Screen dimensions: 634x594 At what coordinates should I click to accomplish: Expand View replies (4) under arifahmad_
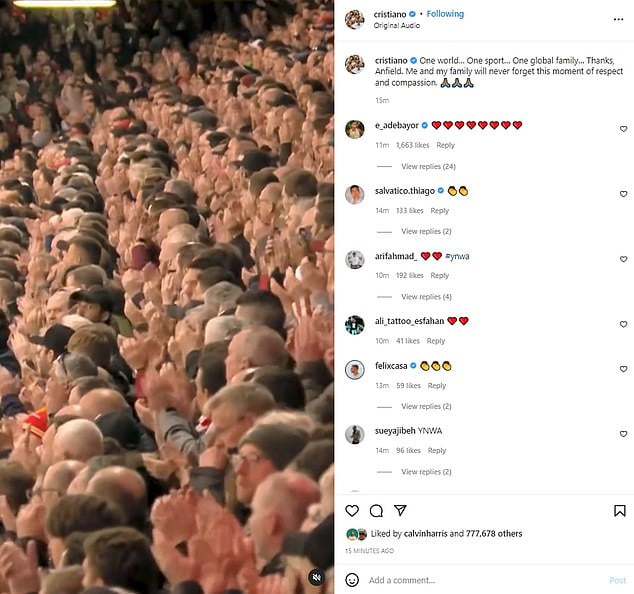pos(426,297)
